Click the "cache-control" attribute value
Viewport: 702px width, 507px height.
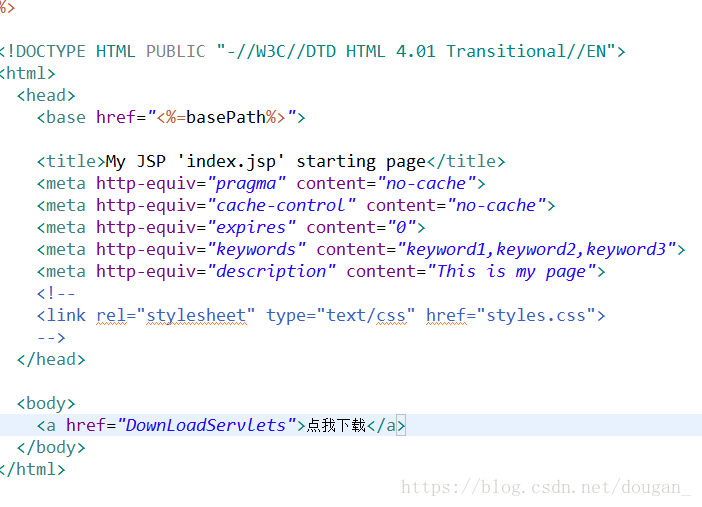[x=281, y=206]
